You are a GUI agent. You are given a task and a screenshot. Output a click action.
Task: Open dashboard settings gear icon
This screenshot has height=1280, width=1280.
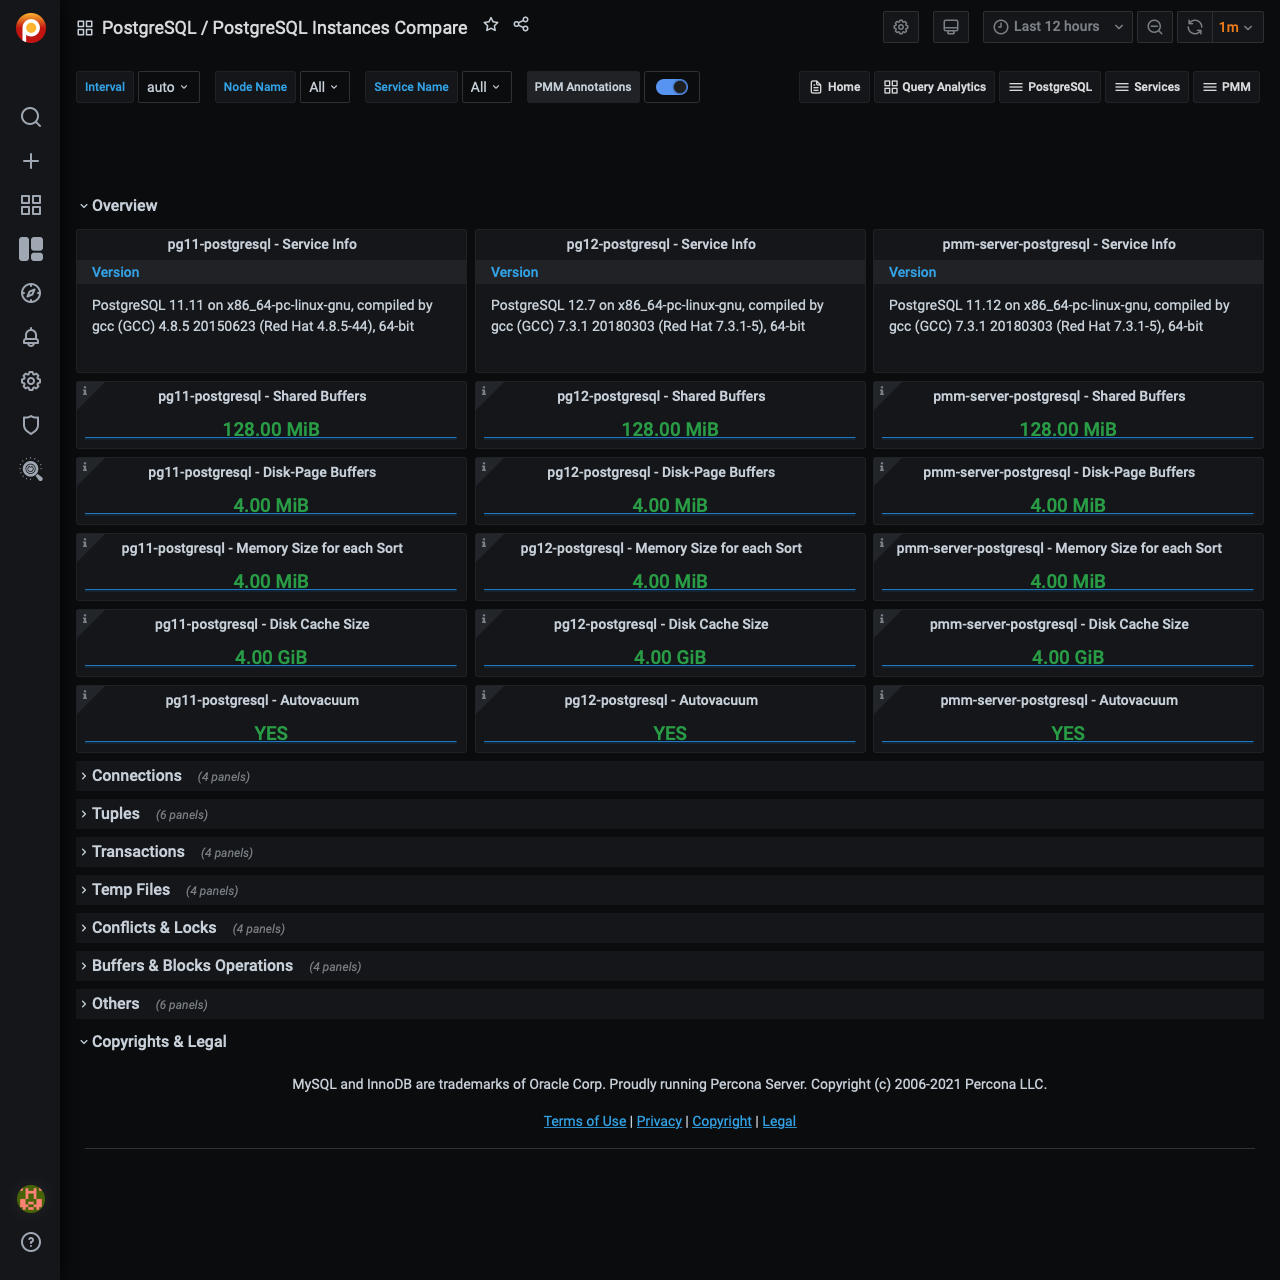tap(901, 27)
